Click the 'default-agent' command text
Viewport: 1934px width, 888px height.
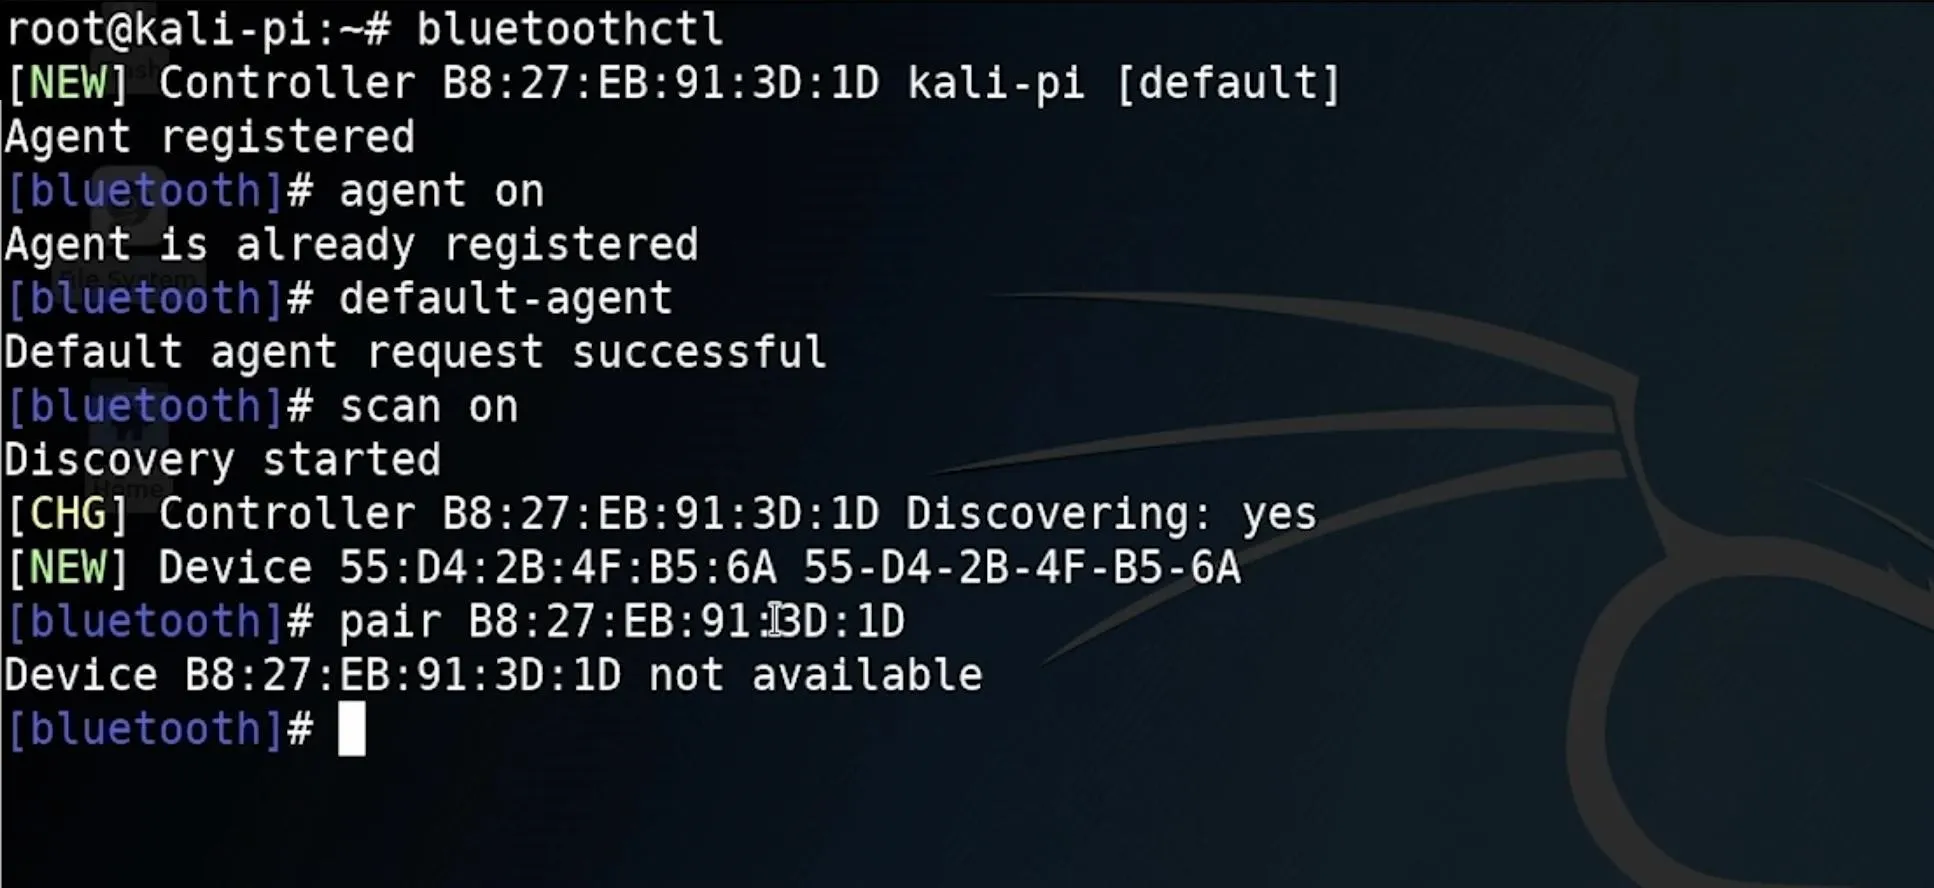point(506,299)
